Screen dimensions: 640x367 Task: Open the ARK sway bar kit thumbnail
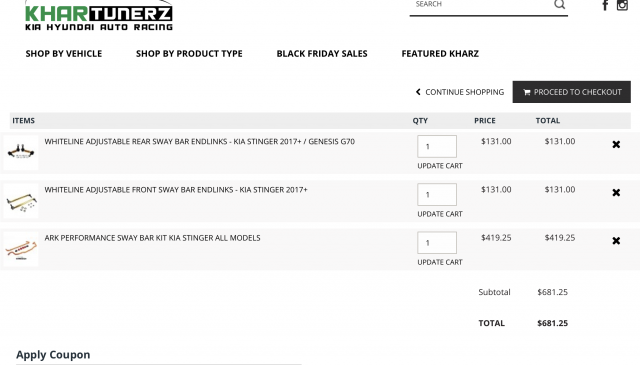[x=21, y=249]
